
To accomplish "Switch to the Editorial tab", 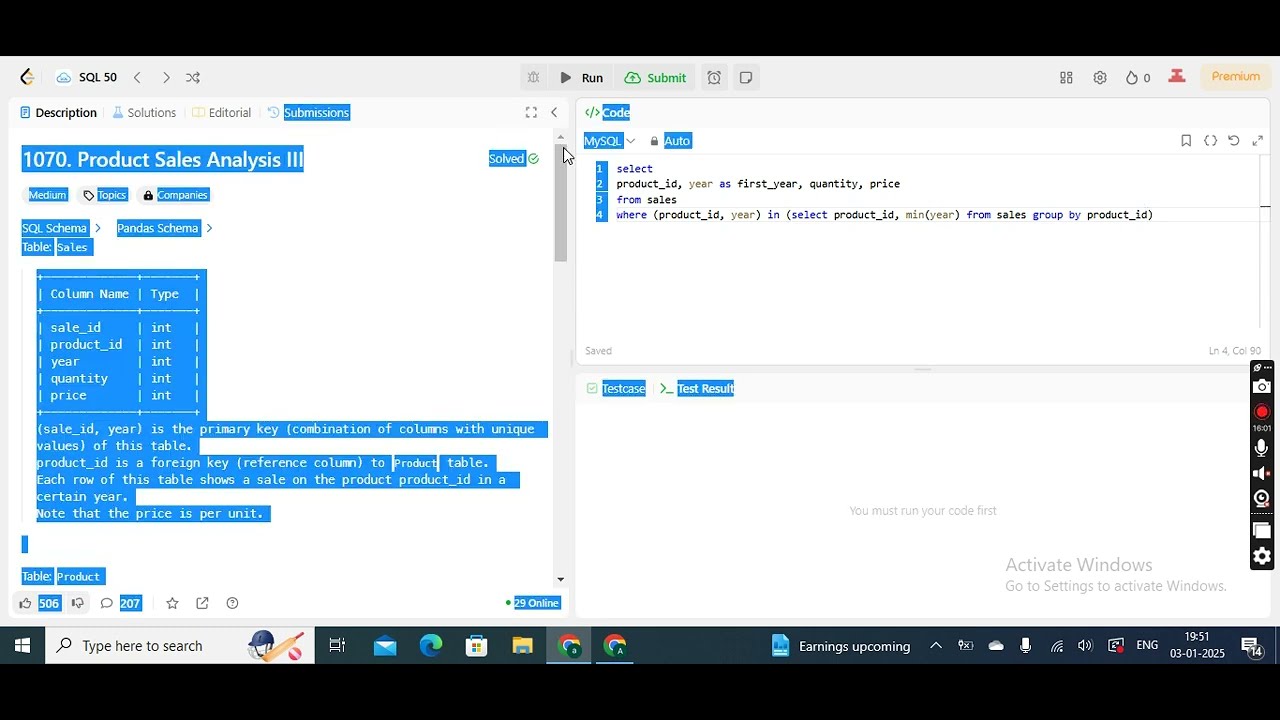I will coord(221,112).
